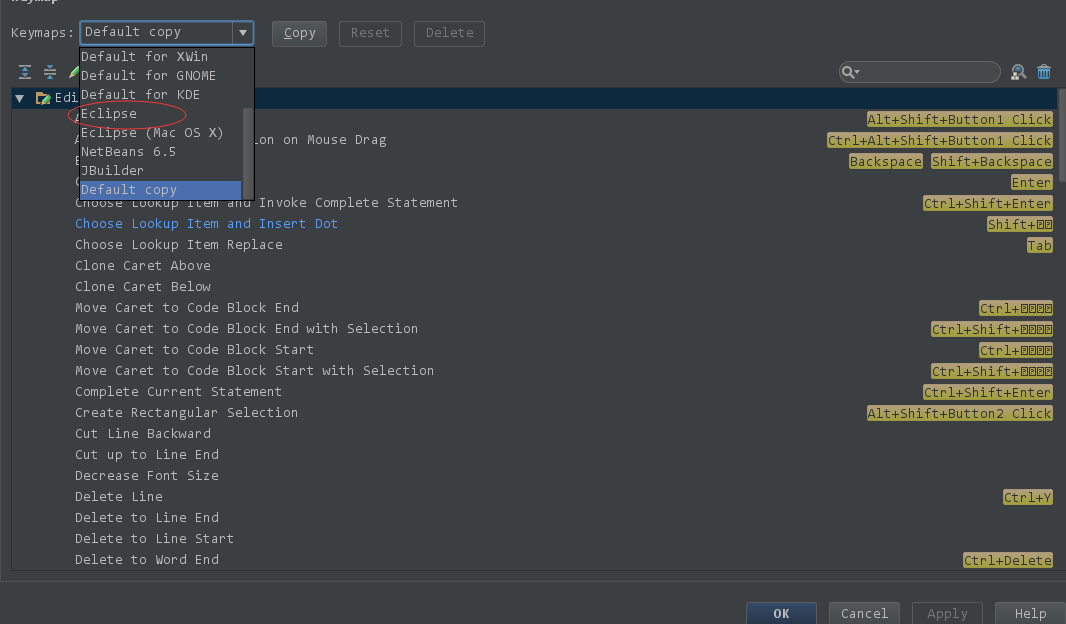This screenshot has width=1066, height=624.
Task: Select Decrease Font Size action
Action: click(x=147, y=476)
